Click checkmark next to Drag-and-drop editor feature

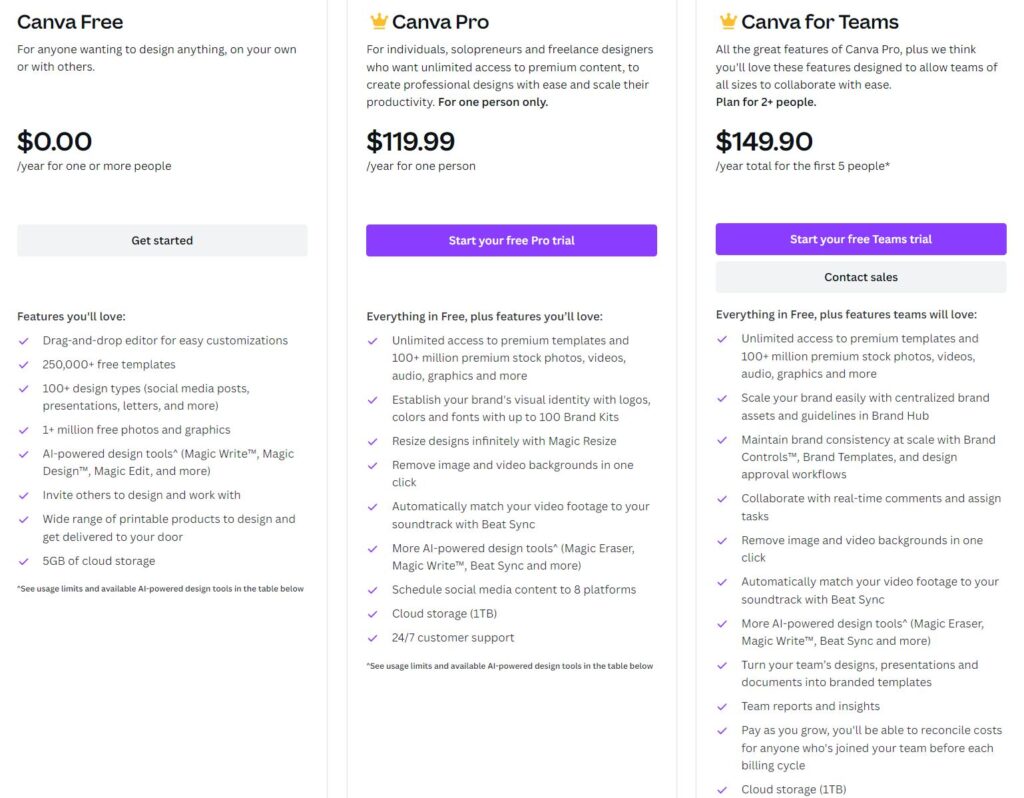tap(24, 341)
